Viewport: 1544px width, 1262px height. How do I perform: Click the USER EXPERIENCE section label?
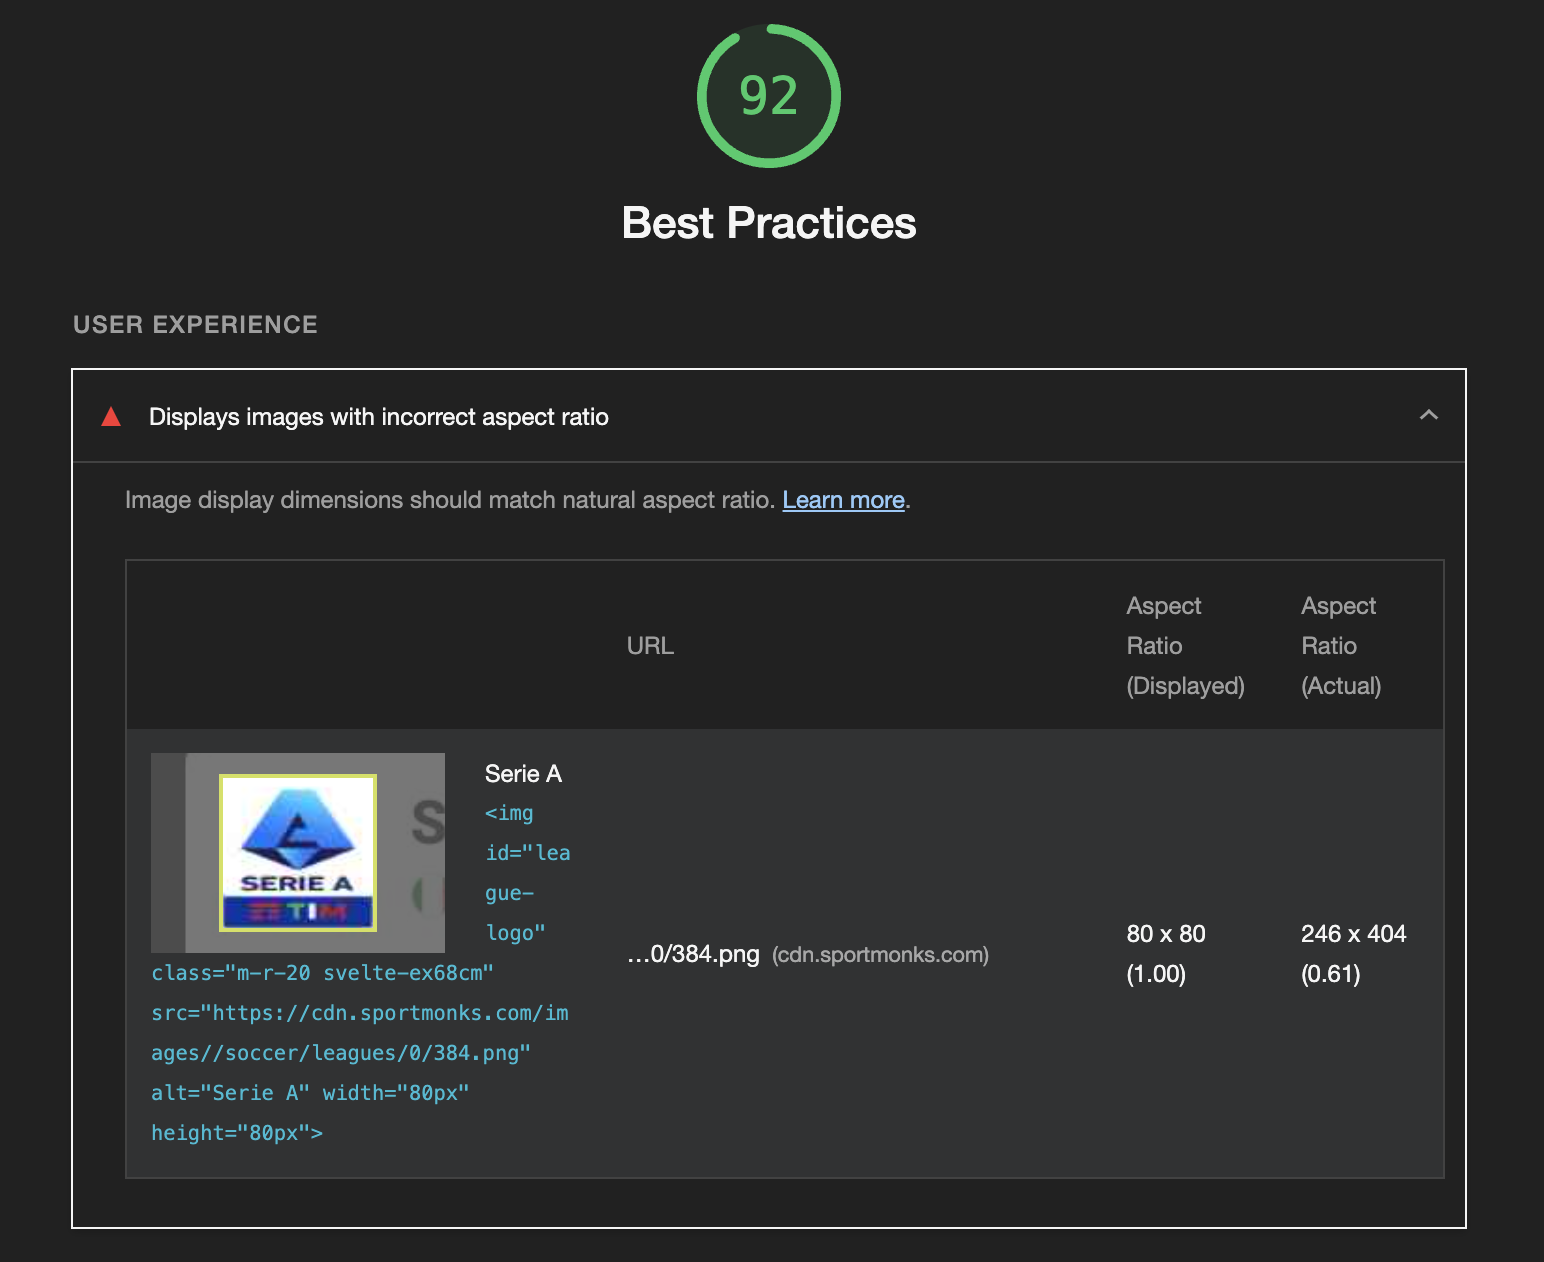pos(194,324)
